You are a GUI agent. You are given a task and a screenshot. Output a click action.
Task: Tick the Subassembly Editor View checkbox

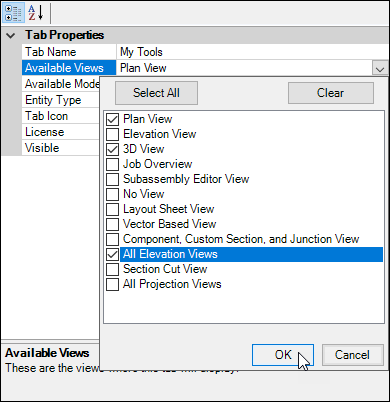112,179
